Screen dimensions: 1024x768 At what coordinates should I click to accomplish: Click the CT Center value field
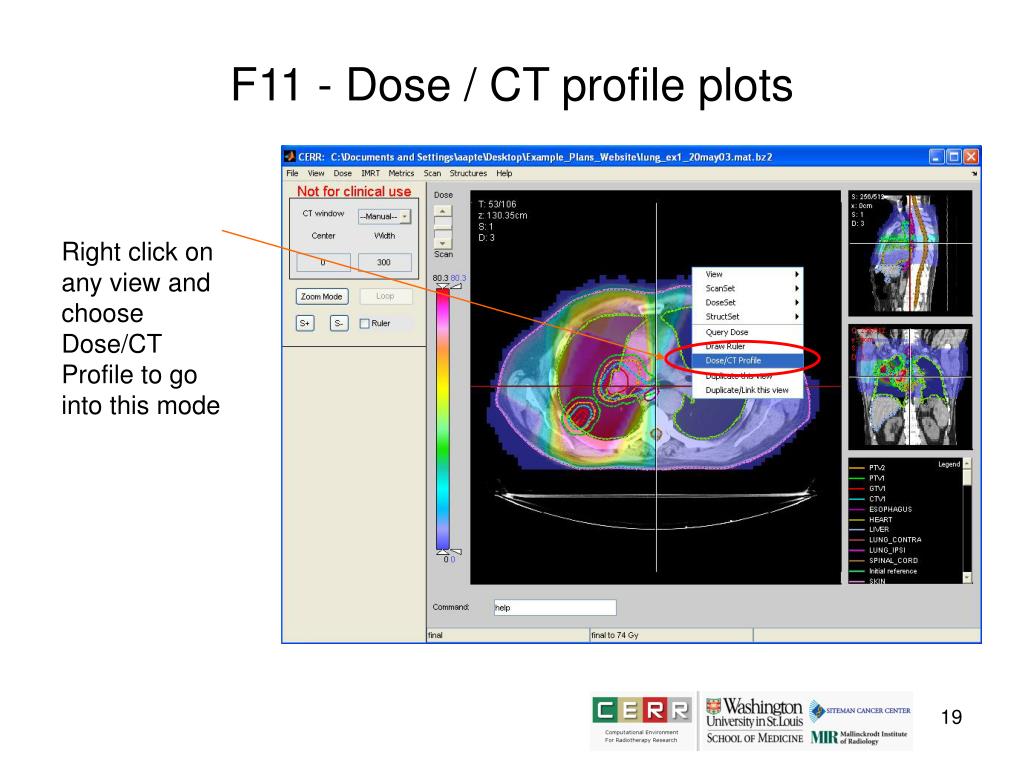coord(323,263)
